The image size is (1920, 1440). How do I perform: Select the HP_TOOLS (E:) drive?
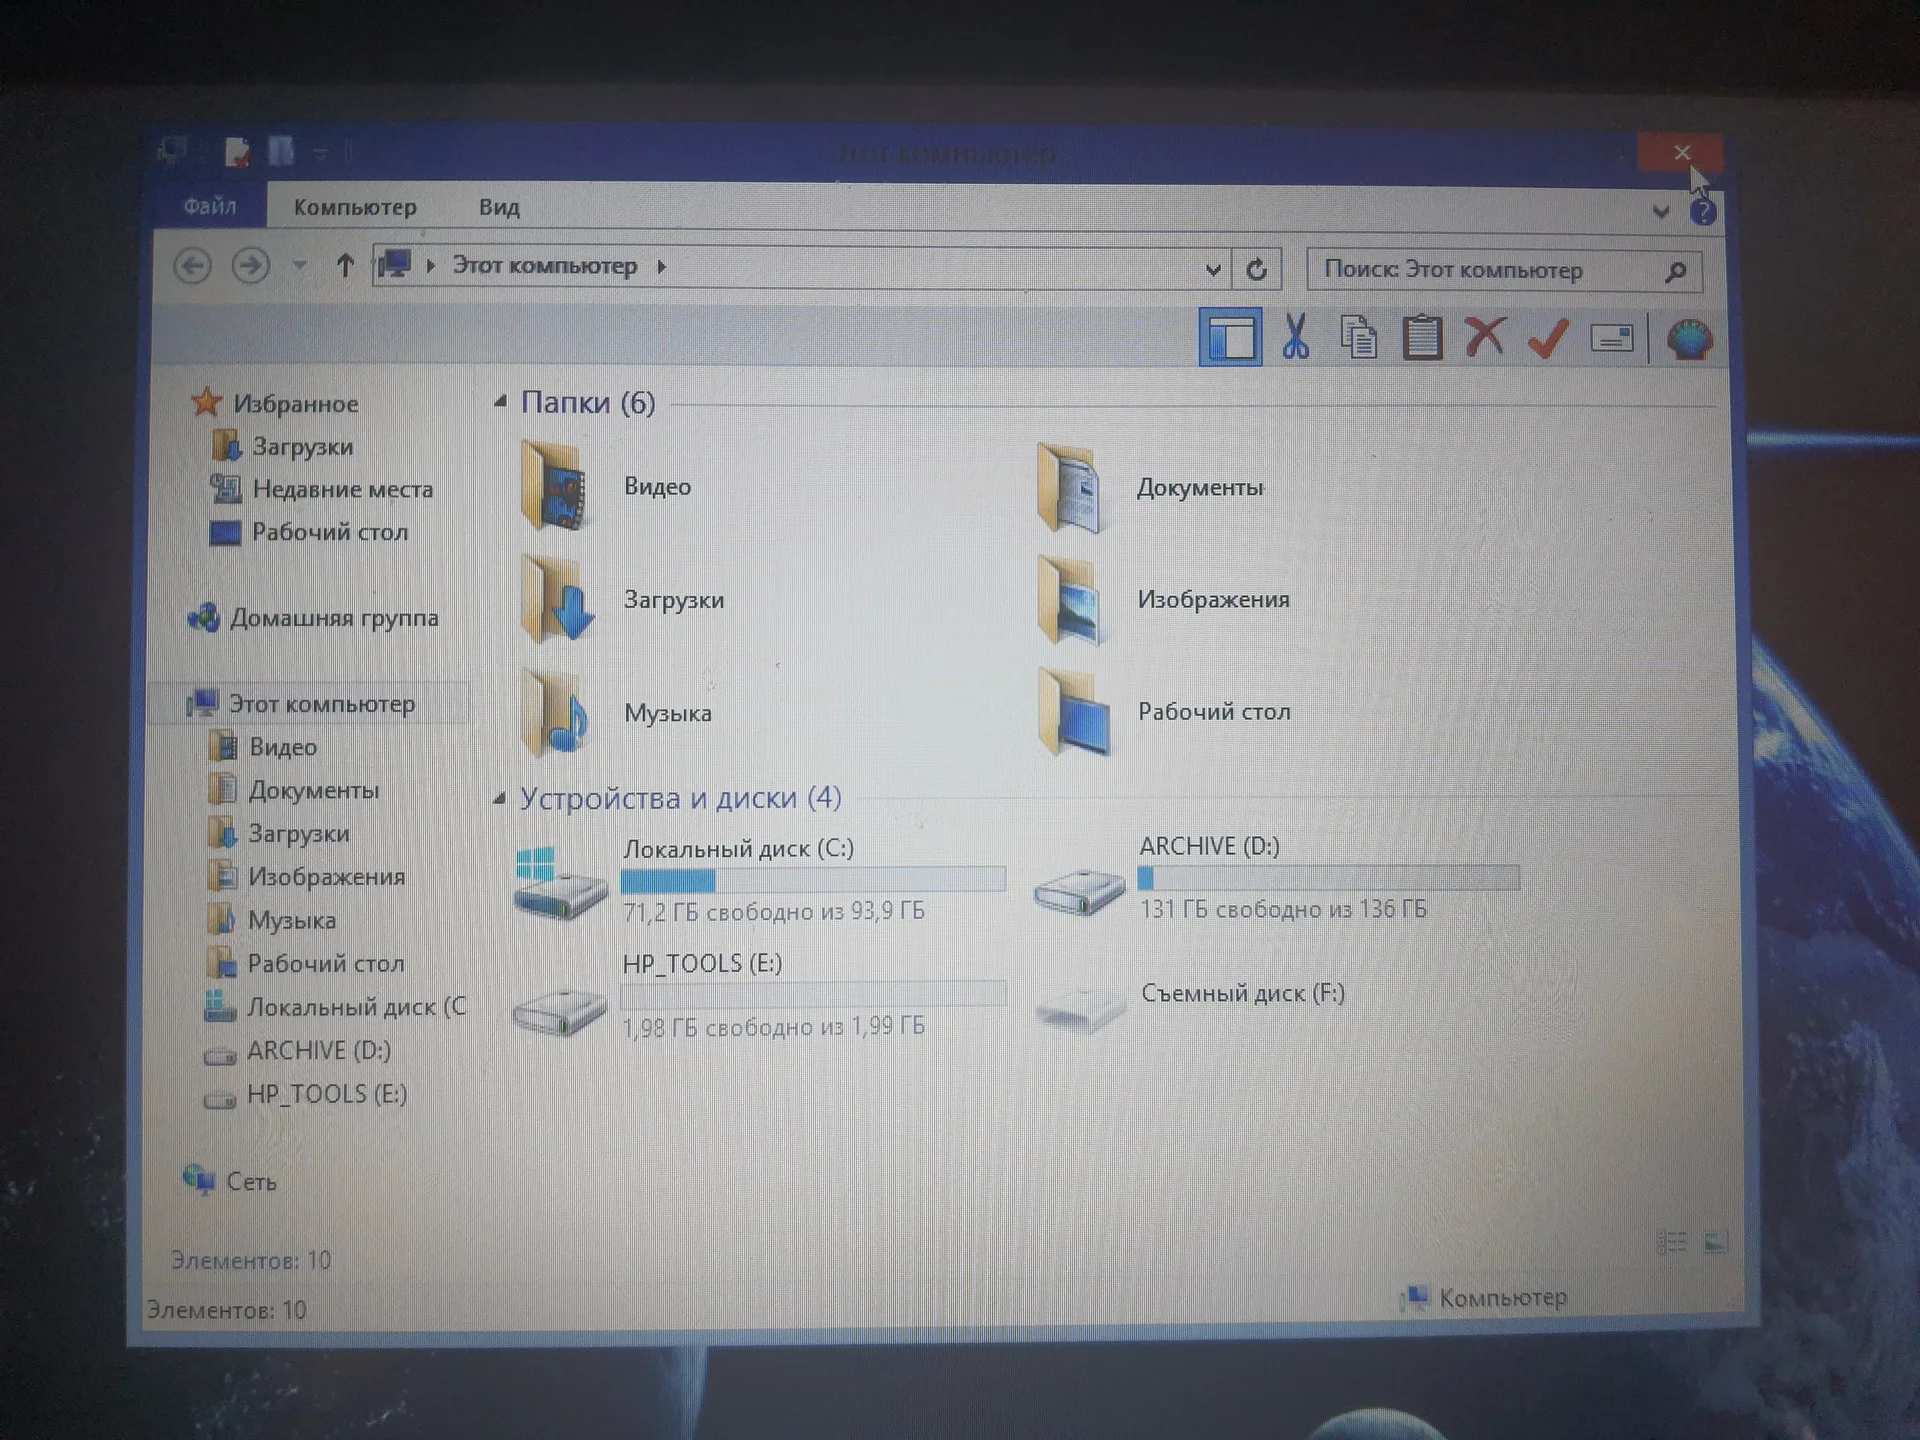[758, 996]
